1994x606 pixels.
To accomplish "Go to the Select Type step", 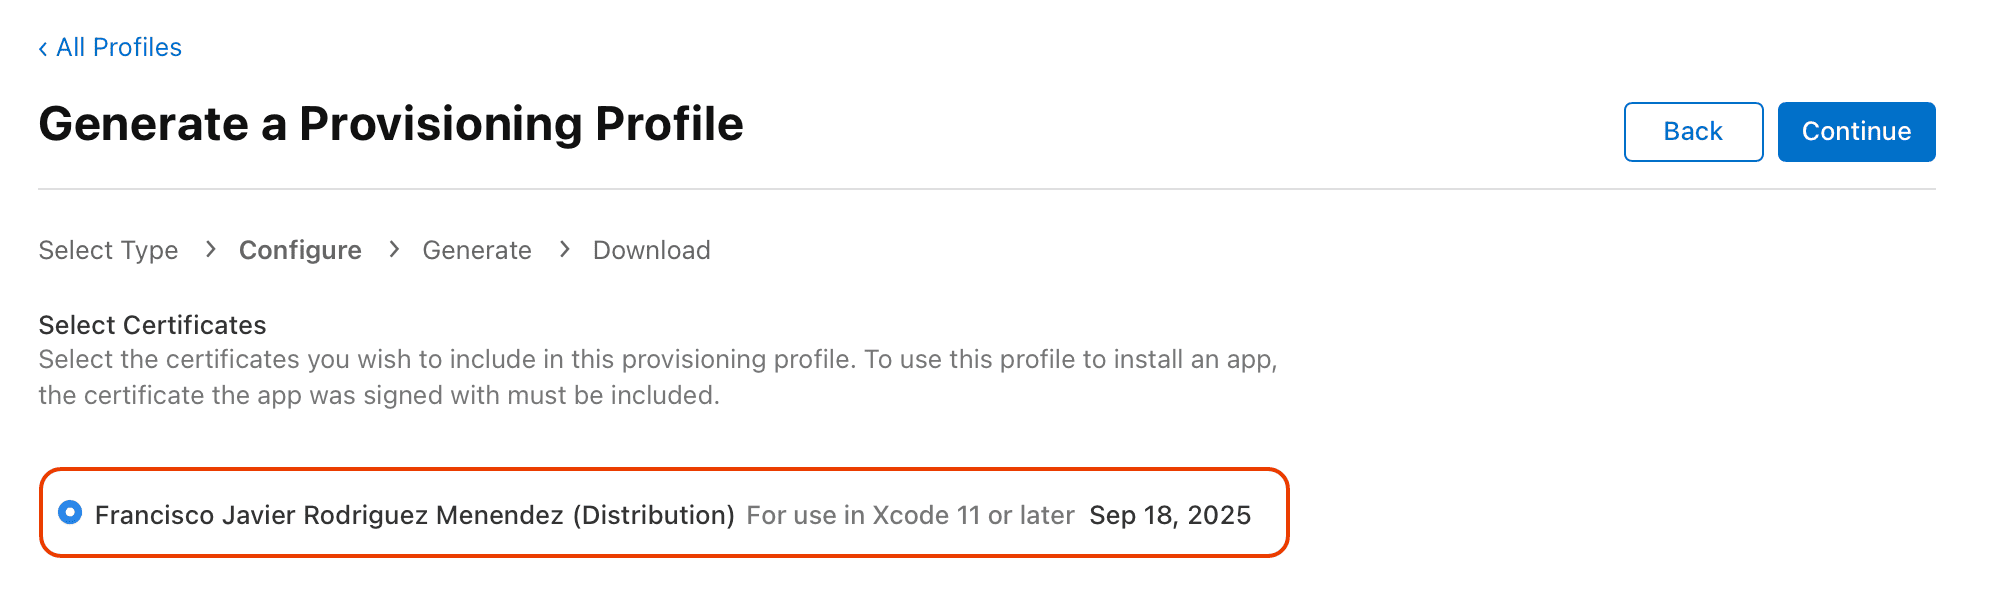I will coord(108,250).
